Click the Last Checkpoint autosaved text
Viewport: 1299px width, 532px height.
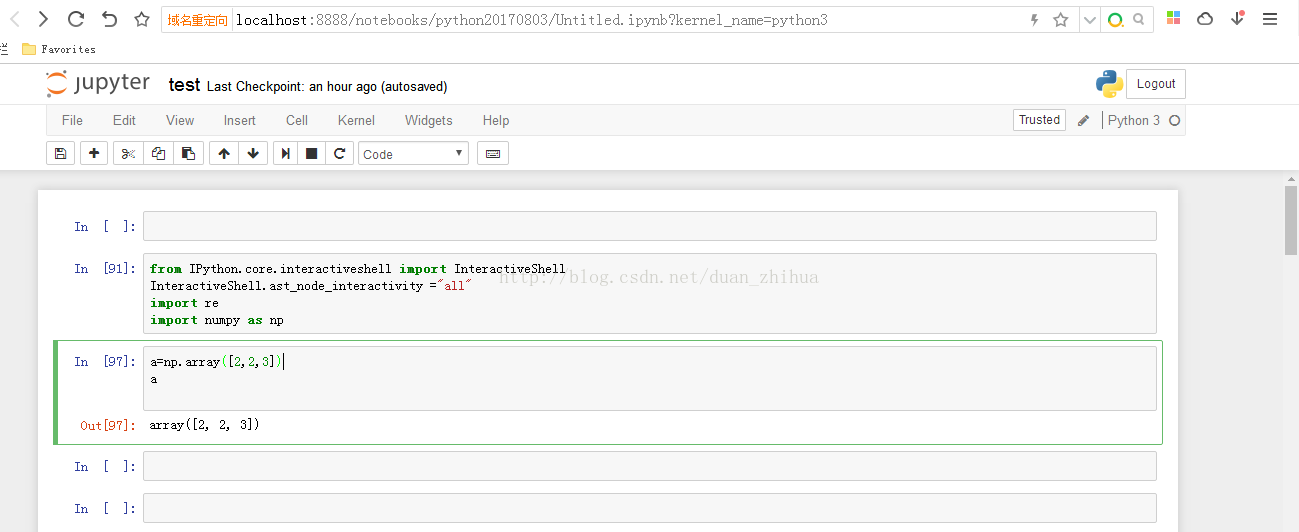tap(327, 87)
